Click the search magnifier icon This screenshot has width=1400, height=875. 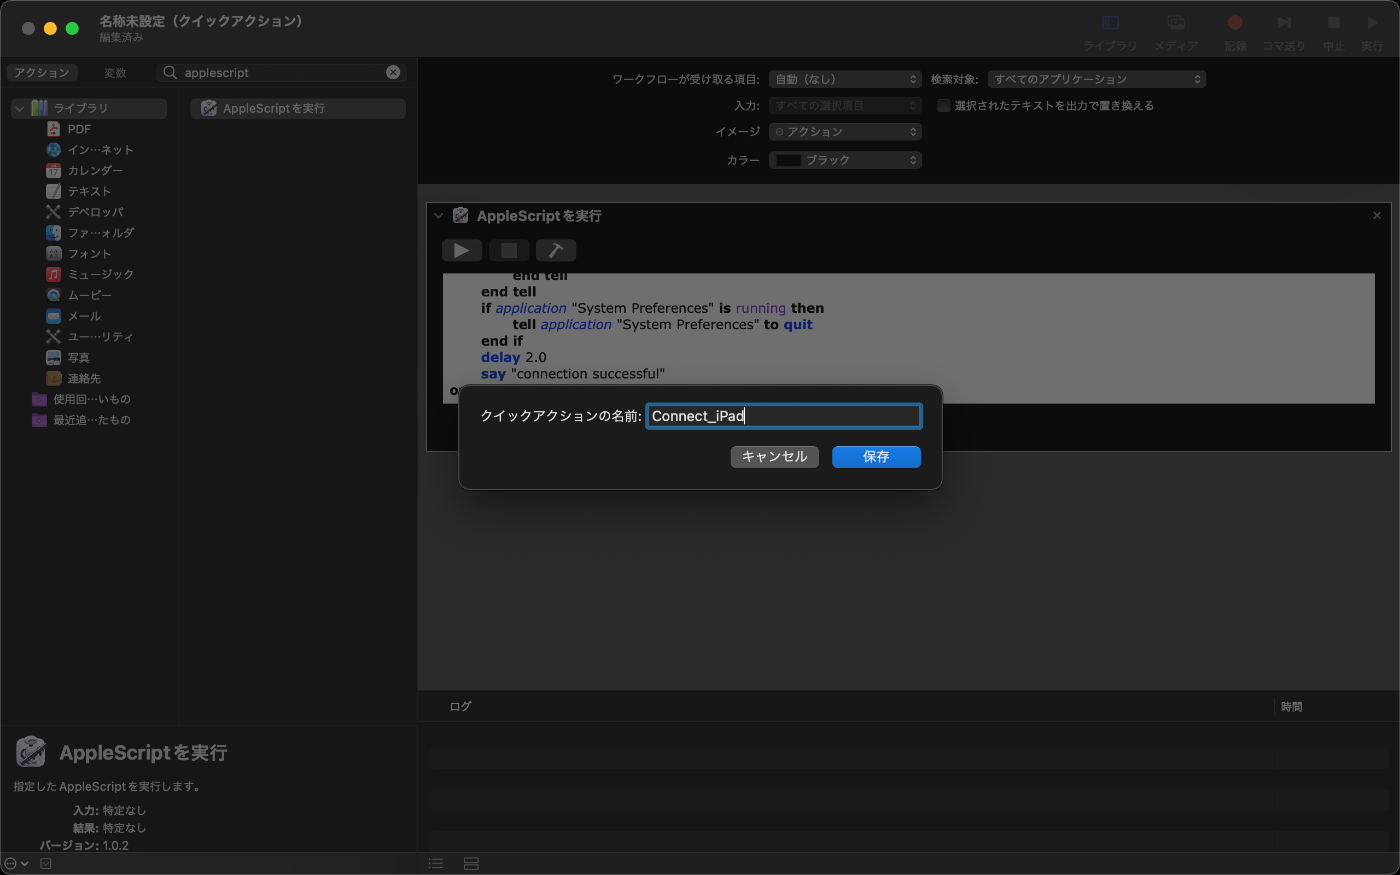[170, 72]
